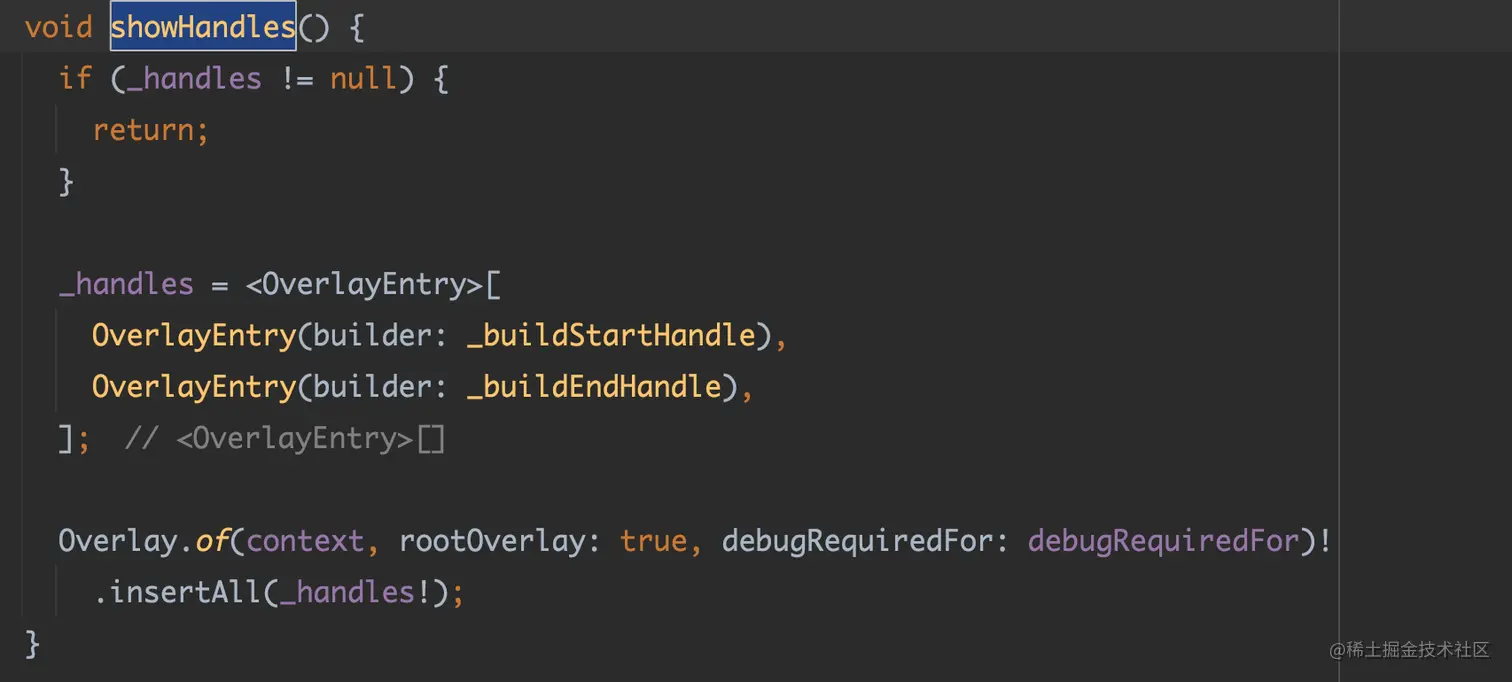Click the true literal value

[653, 541]
